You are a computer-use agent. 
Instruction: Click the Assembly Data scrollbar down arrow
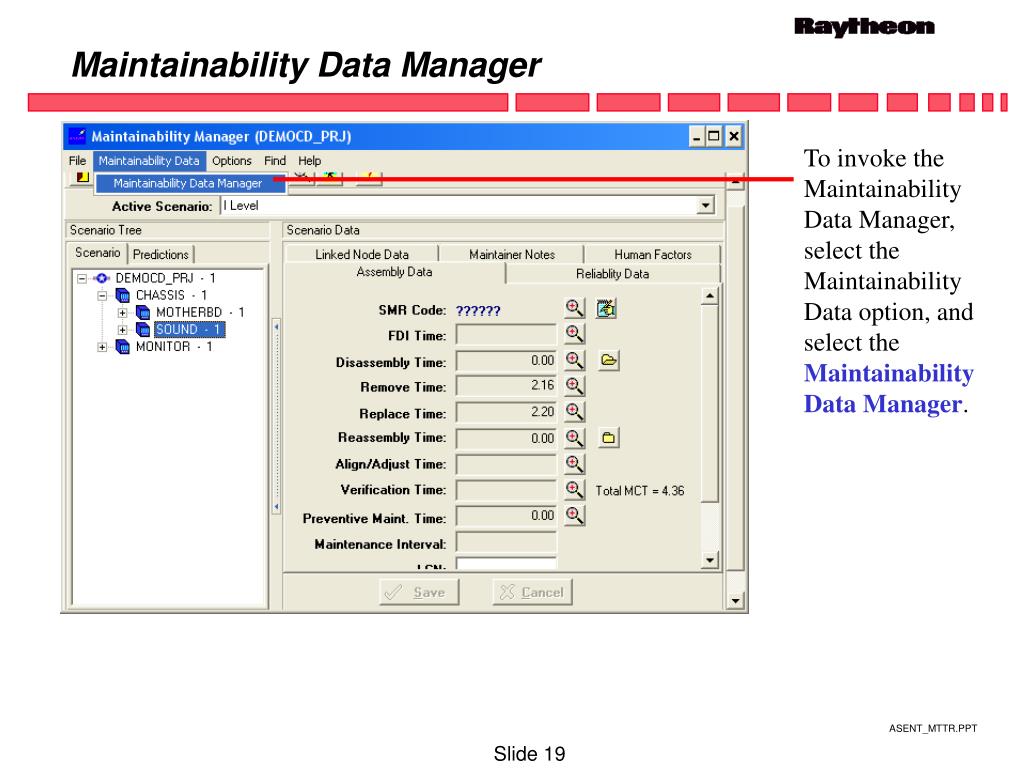[709, 560]
